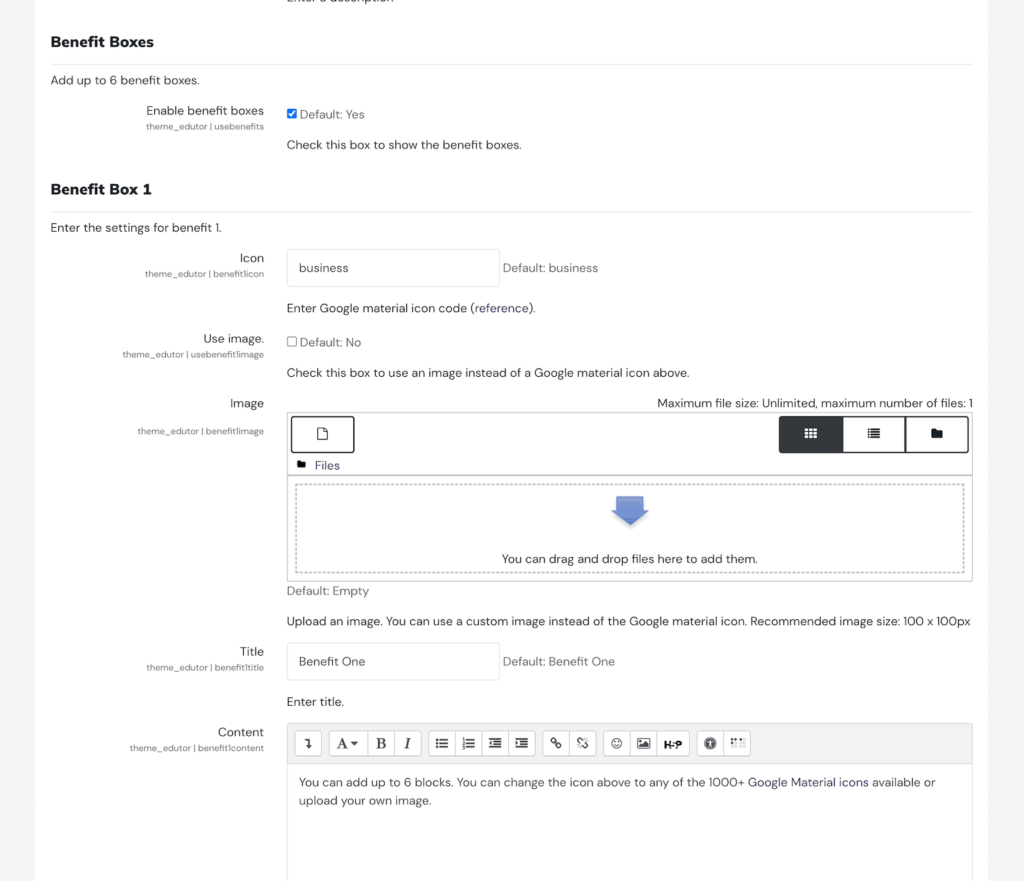1024x881 pixels.
Task: Check the Use image checkbox
Action: click(292, 342)
